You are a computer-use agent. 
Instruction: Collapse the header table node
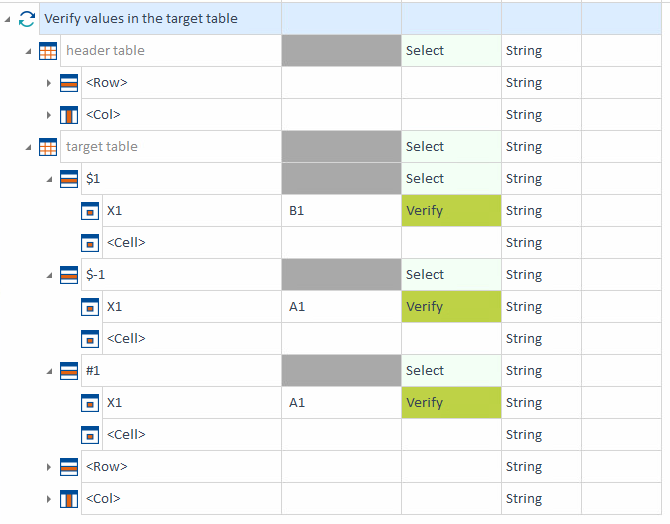28,51
